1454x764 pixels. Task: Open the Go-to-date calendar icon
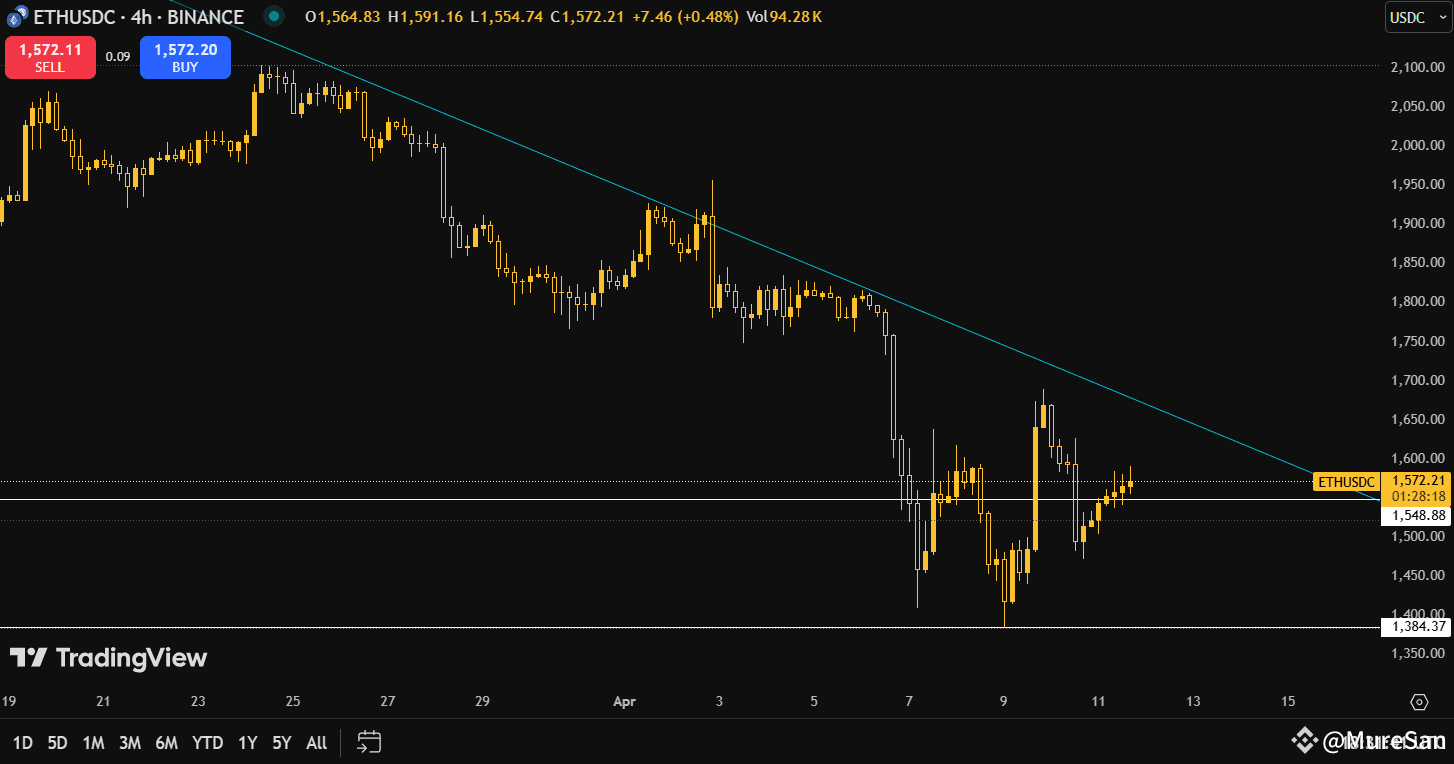coord(369,743)
